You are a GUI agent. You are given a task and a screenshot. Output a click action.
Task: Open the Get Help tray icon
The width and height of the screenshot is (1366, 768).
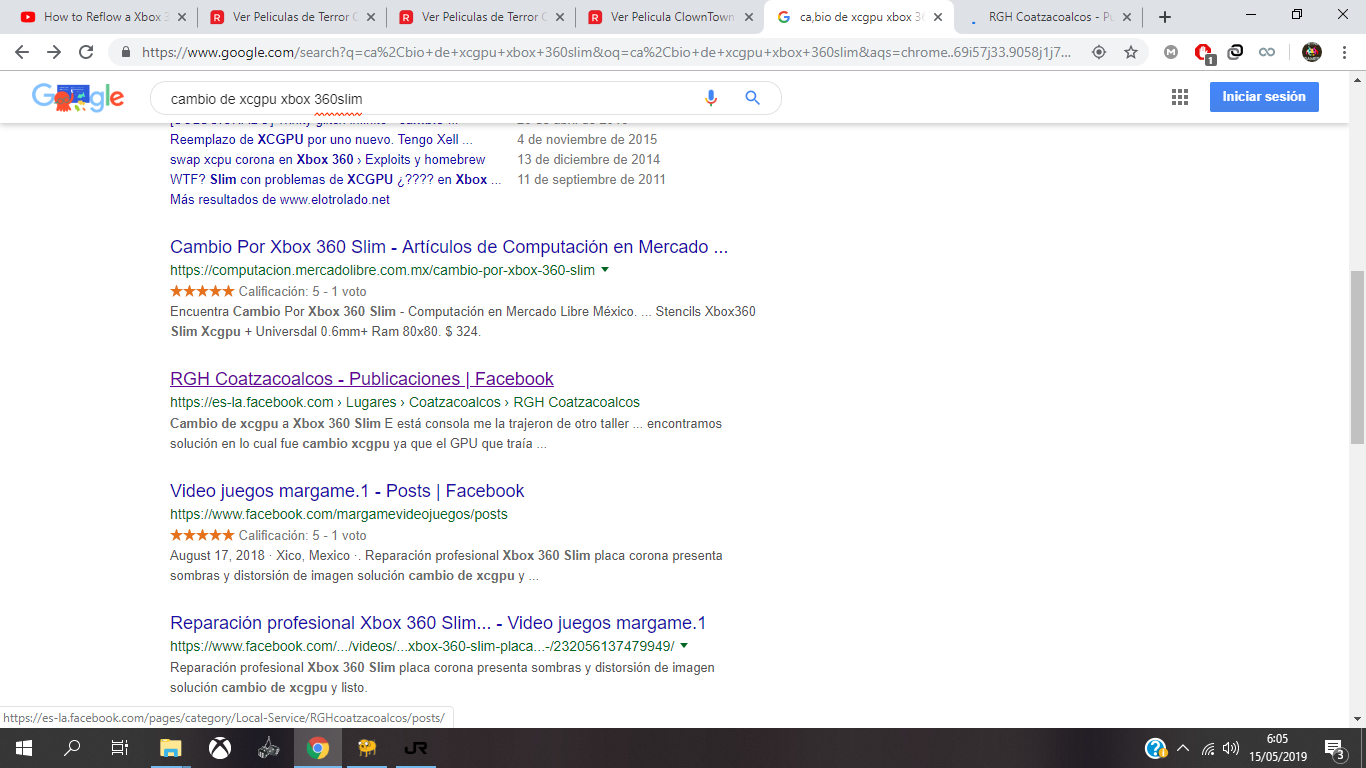coord(1156,748)
